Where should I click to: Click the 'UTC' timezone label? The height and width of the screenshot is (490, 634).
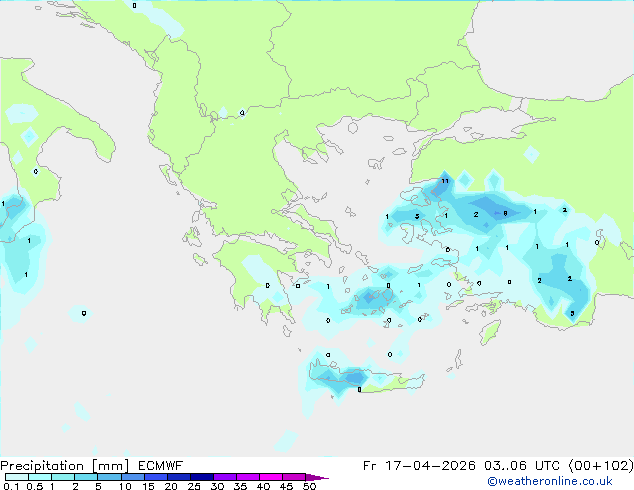[547, 466]
